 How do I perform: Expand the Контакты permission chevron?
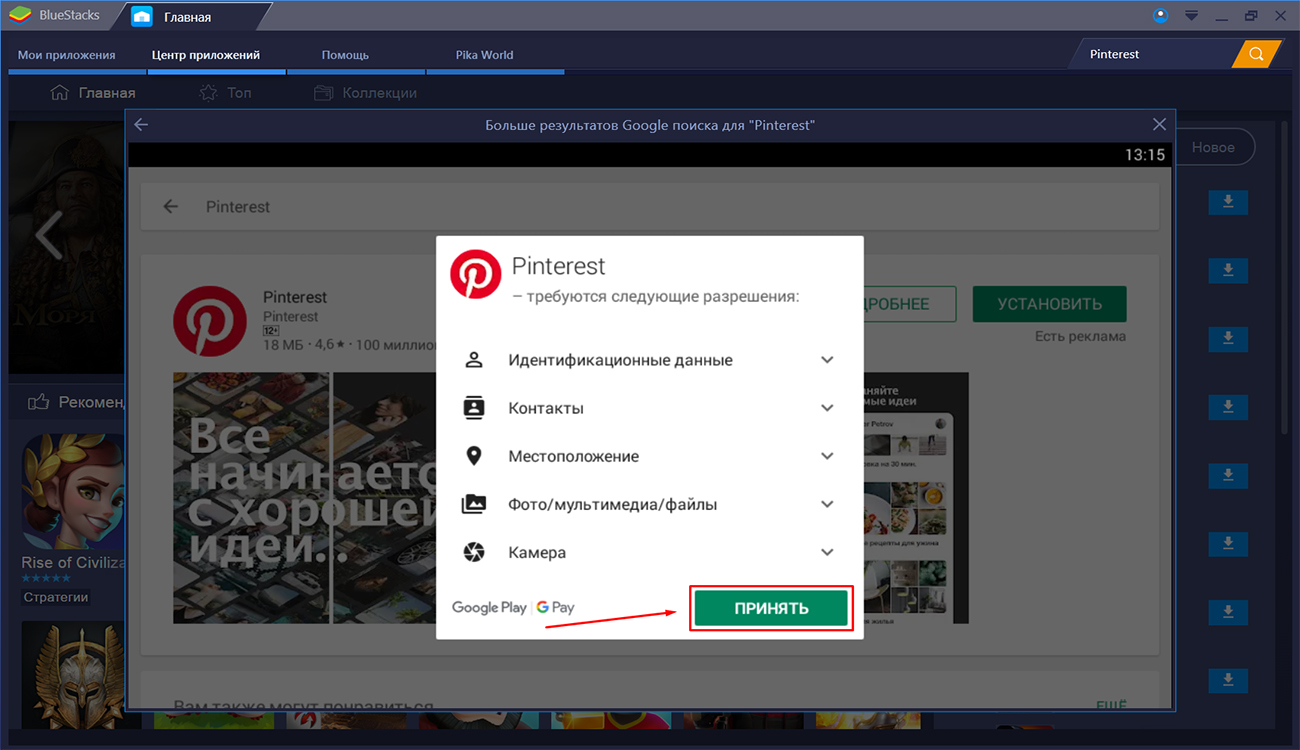[x=827, y=408]
